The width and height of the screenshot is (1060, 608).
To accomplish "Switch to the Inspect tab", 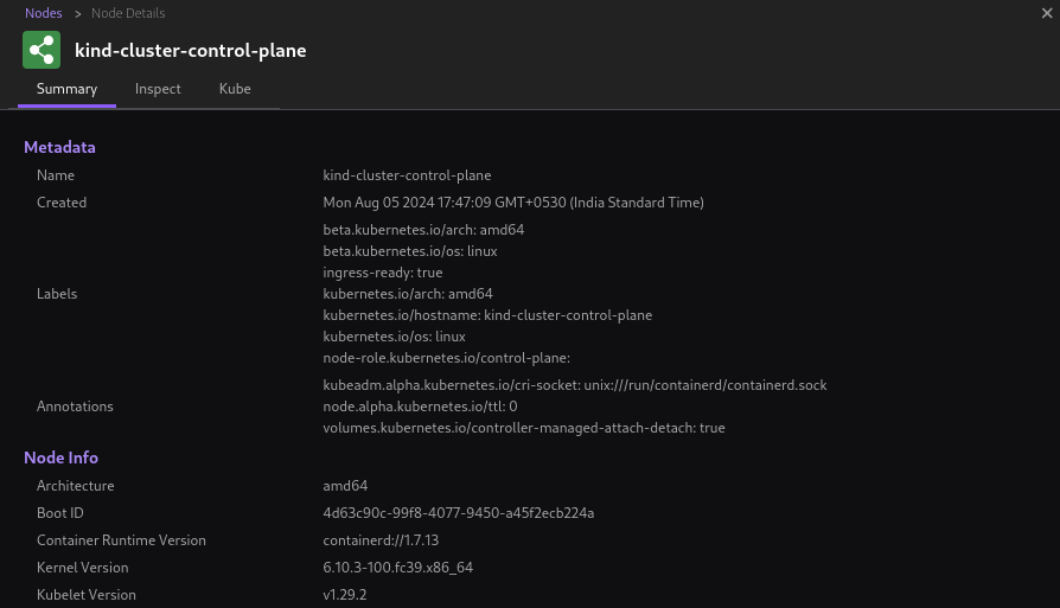I will 158,88.
